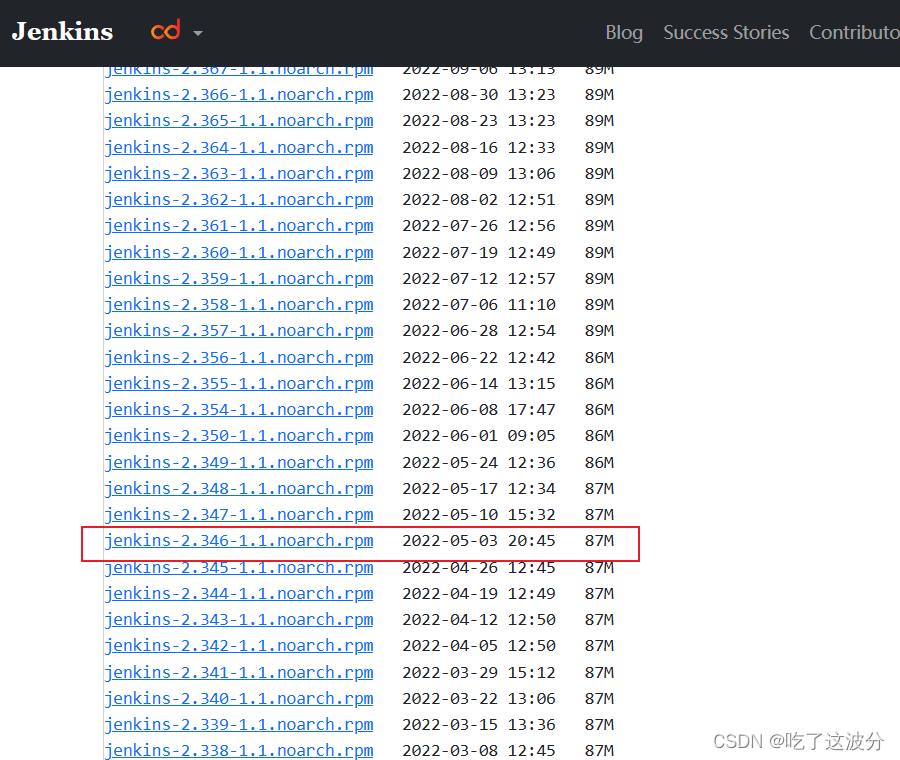
Task: Download jenkins-2.366-1.1.noarch.rpm
Action: point(239,95)
